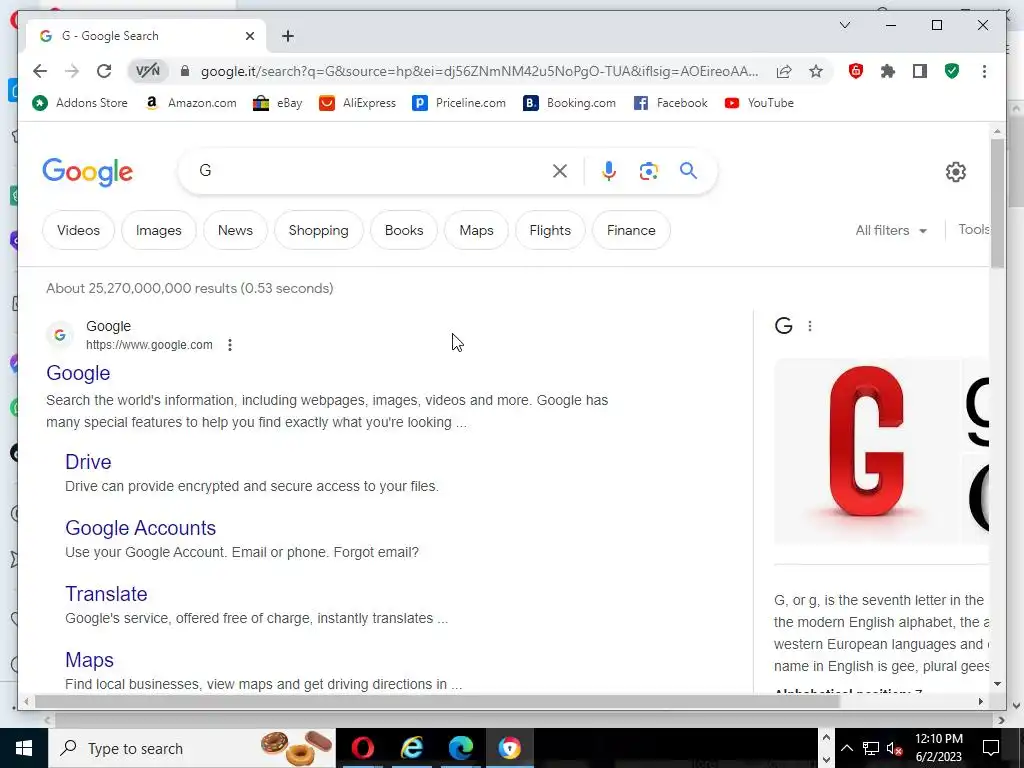Go back to the previous page

tap(40, 71)
